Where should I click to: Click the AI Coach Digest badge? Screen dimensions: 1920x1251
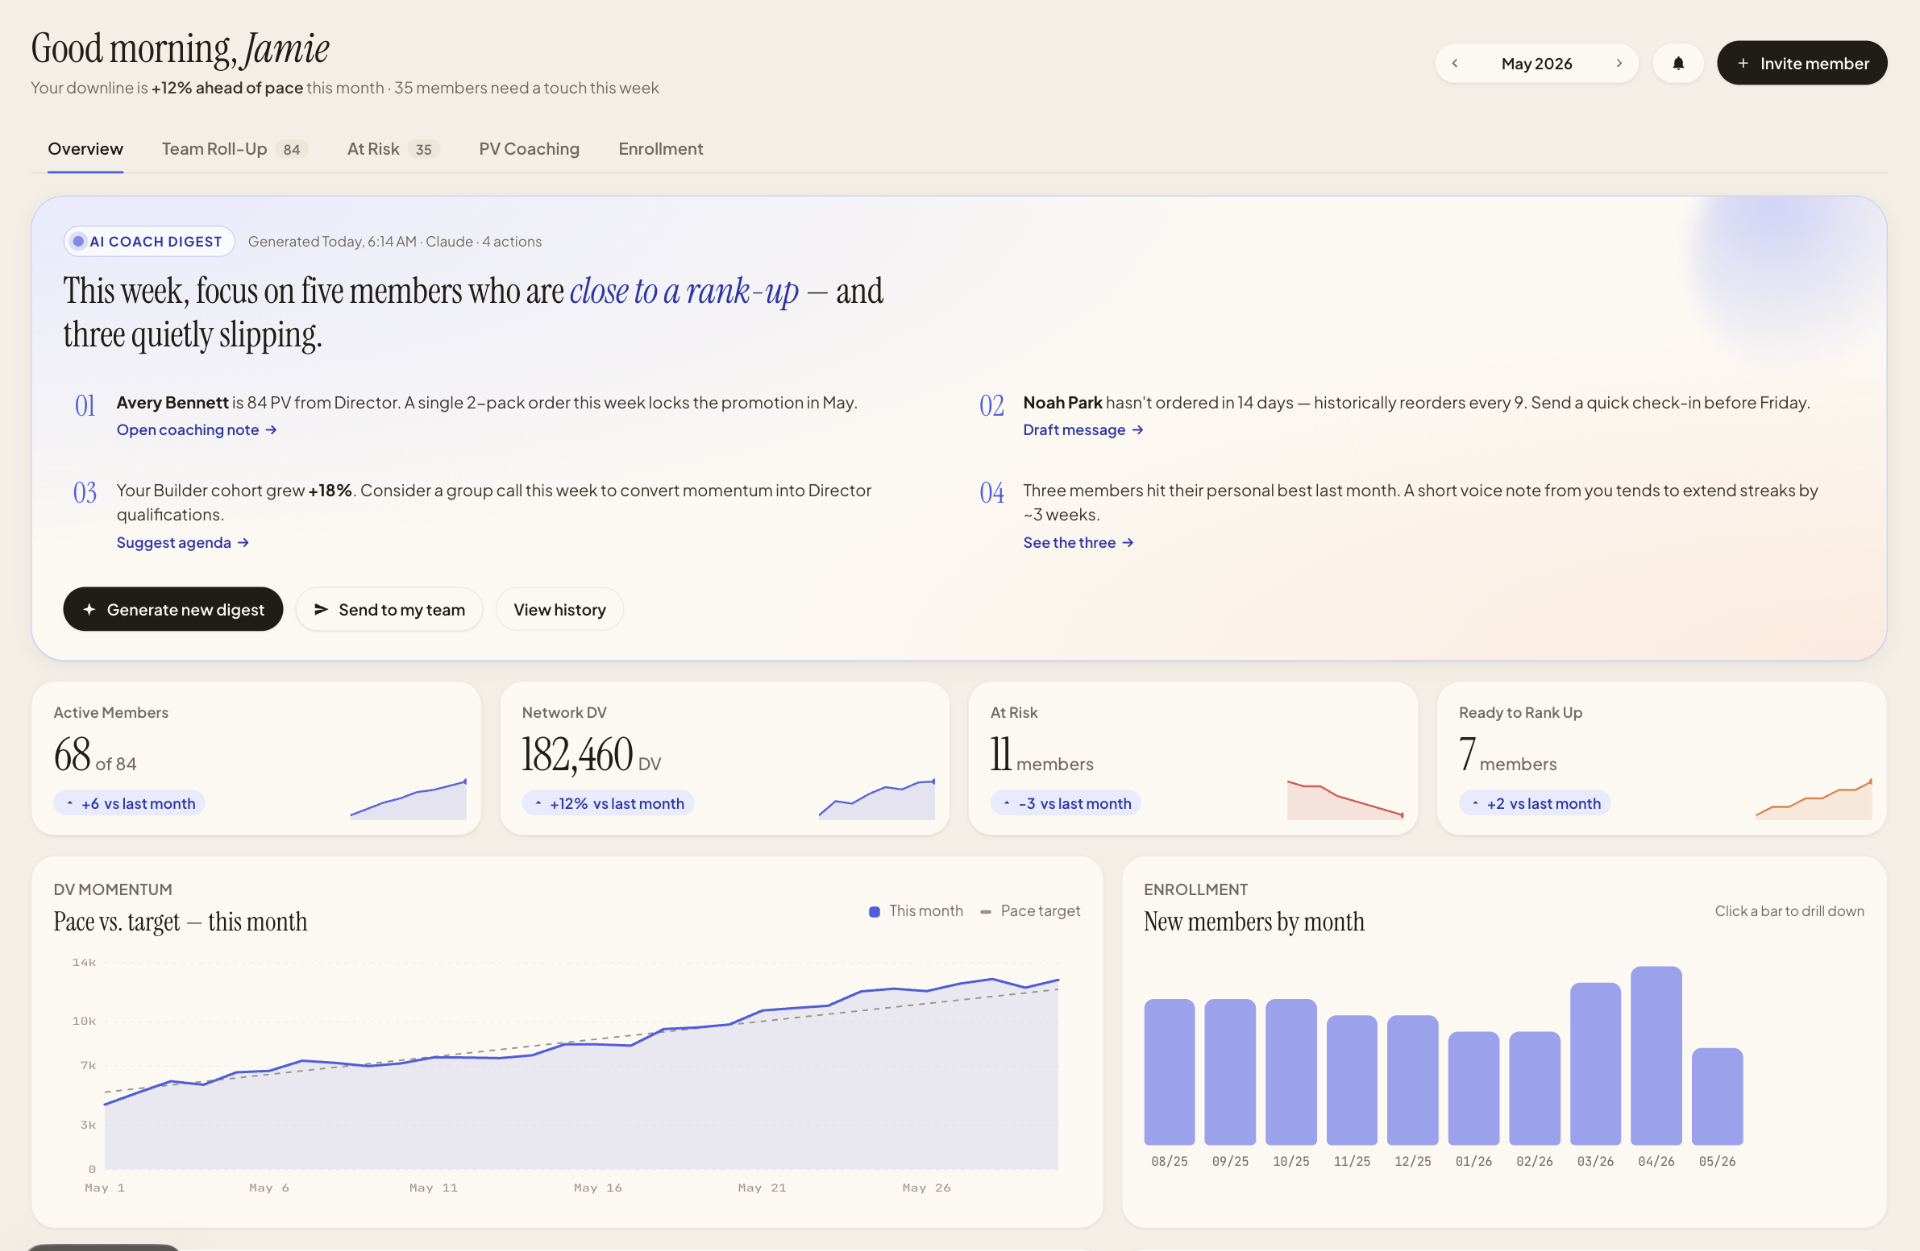(149, 241)
